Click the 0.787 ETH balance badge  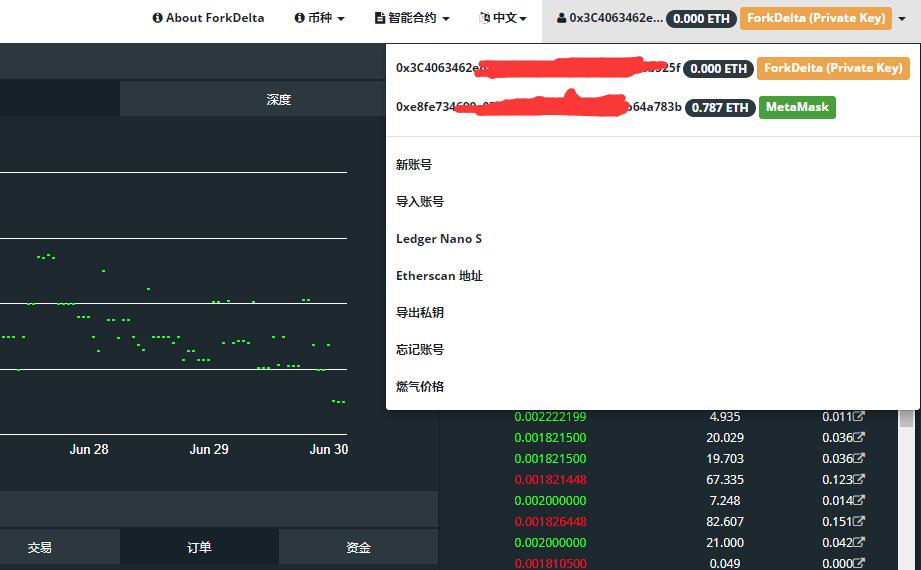click(720, 108)
